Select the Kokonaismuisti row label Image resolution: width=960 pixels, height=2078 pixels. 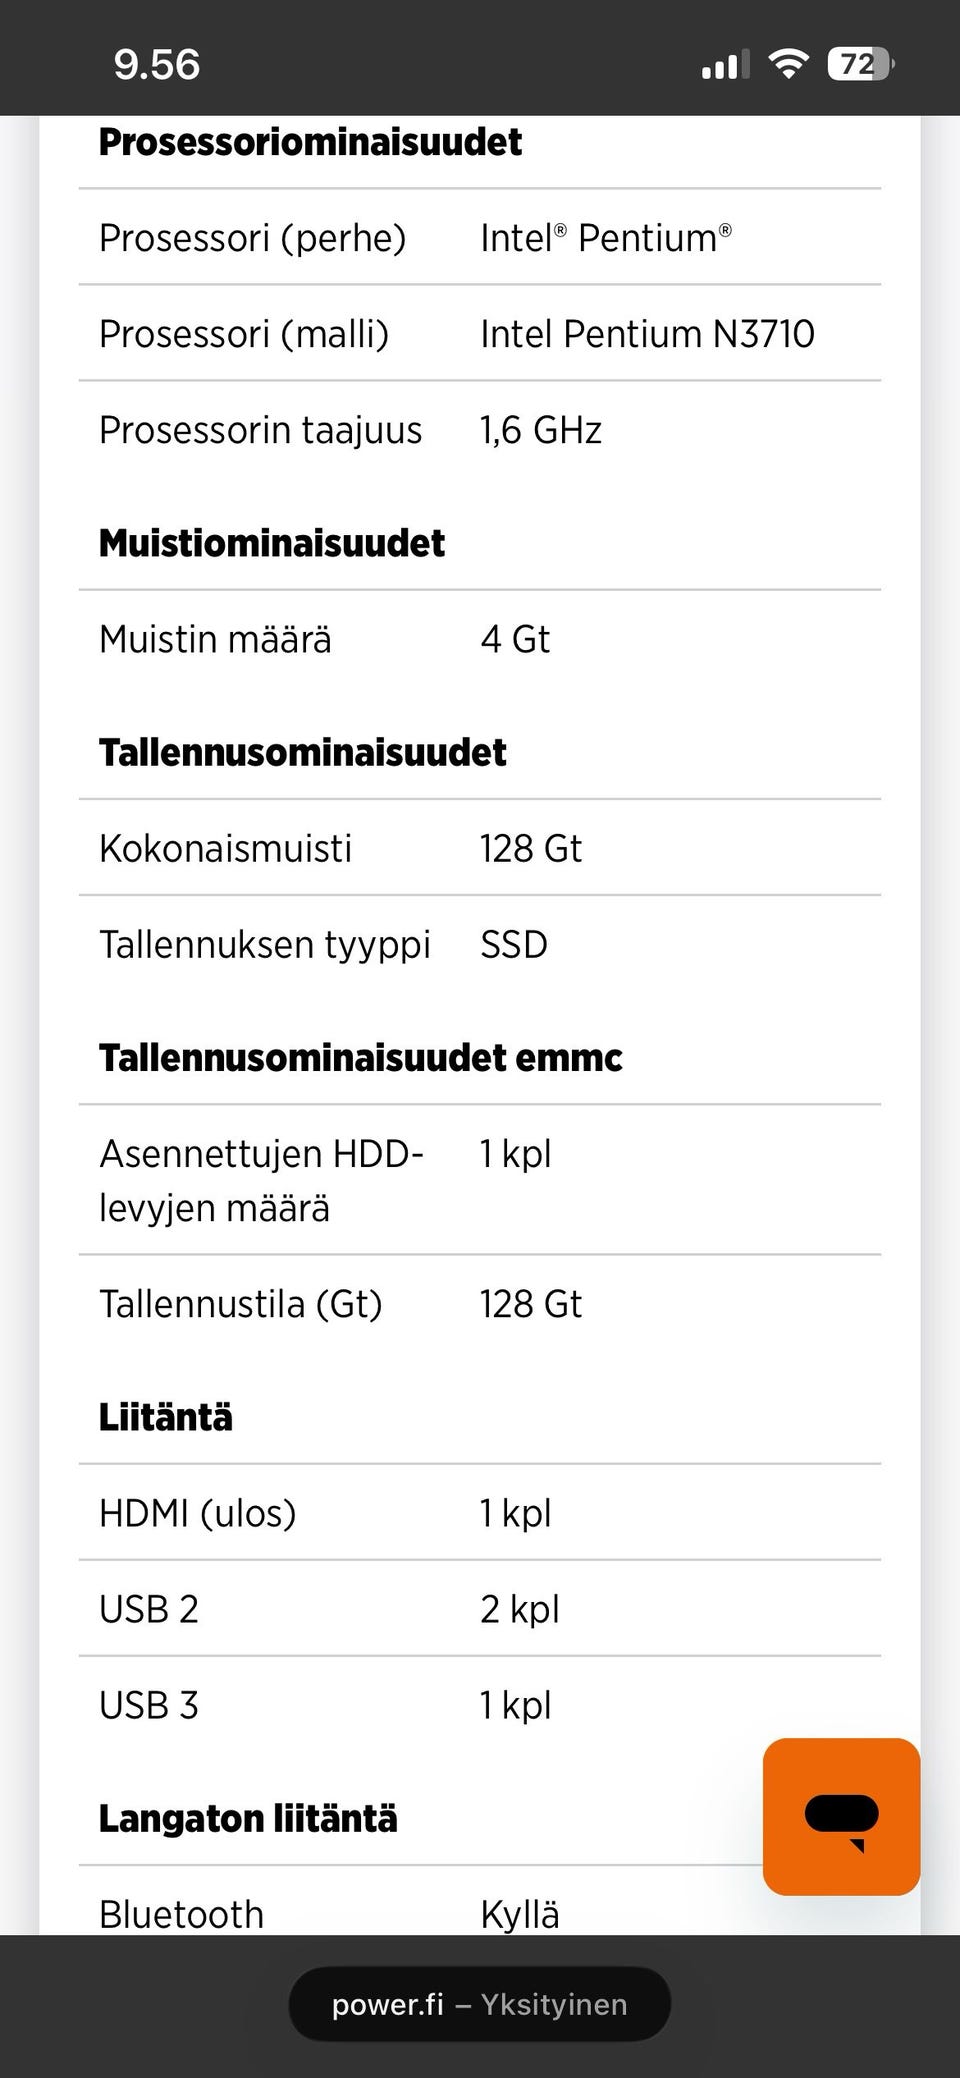point(225,848)
